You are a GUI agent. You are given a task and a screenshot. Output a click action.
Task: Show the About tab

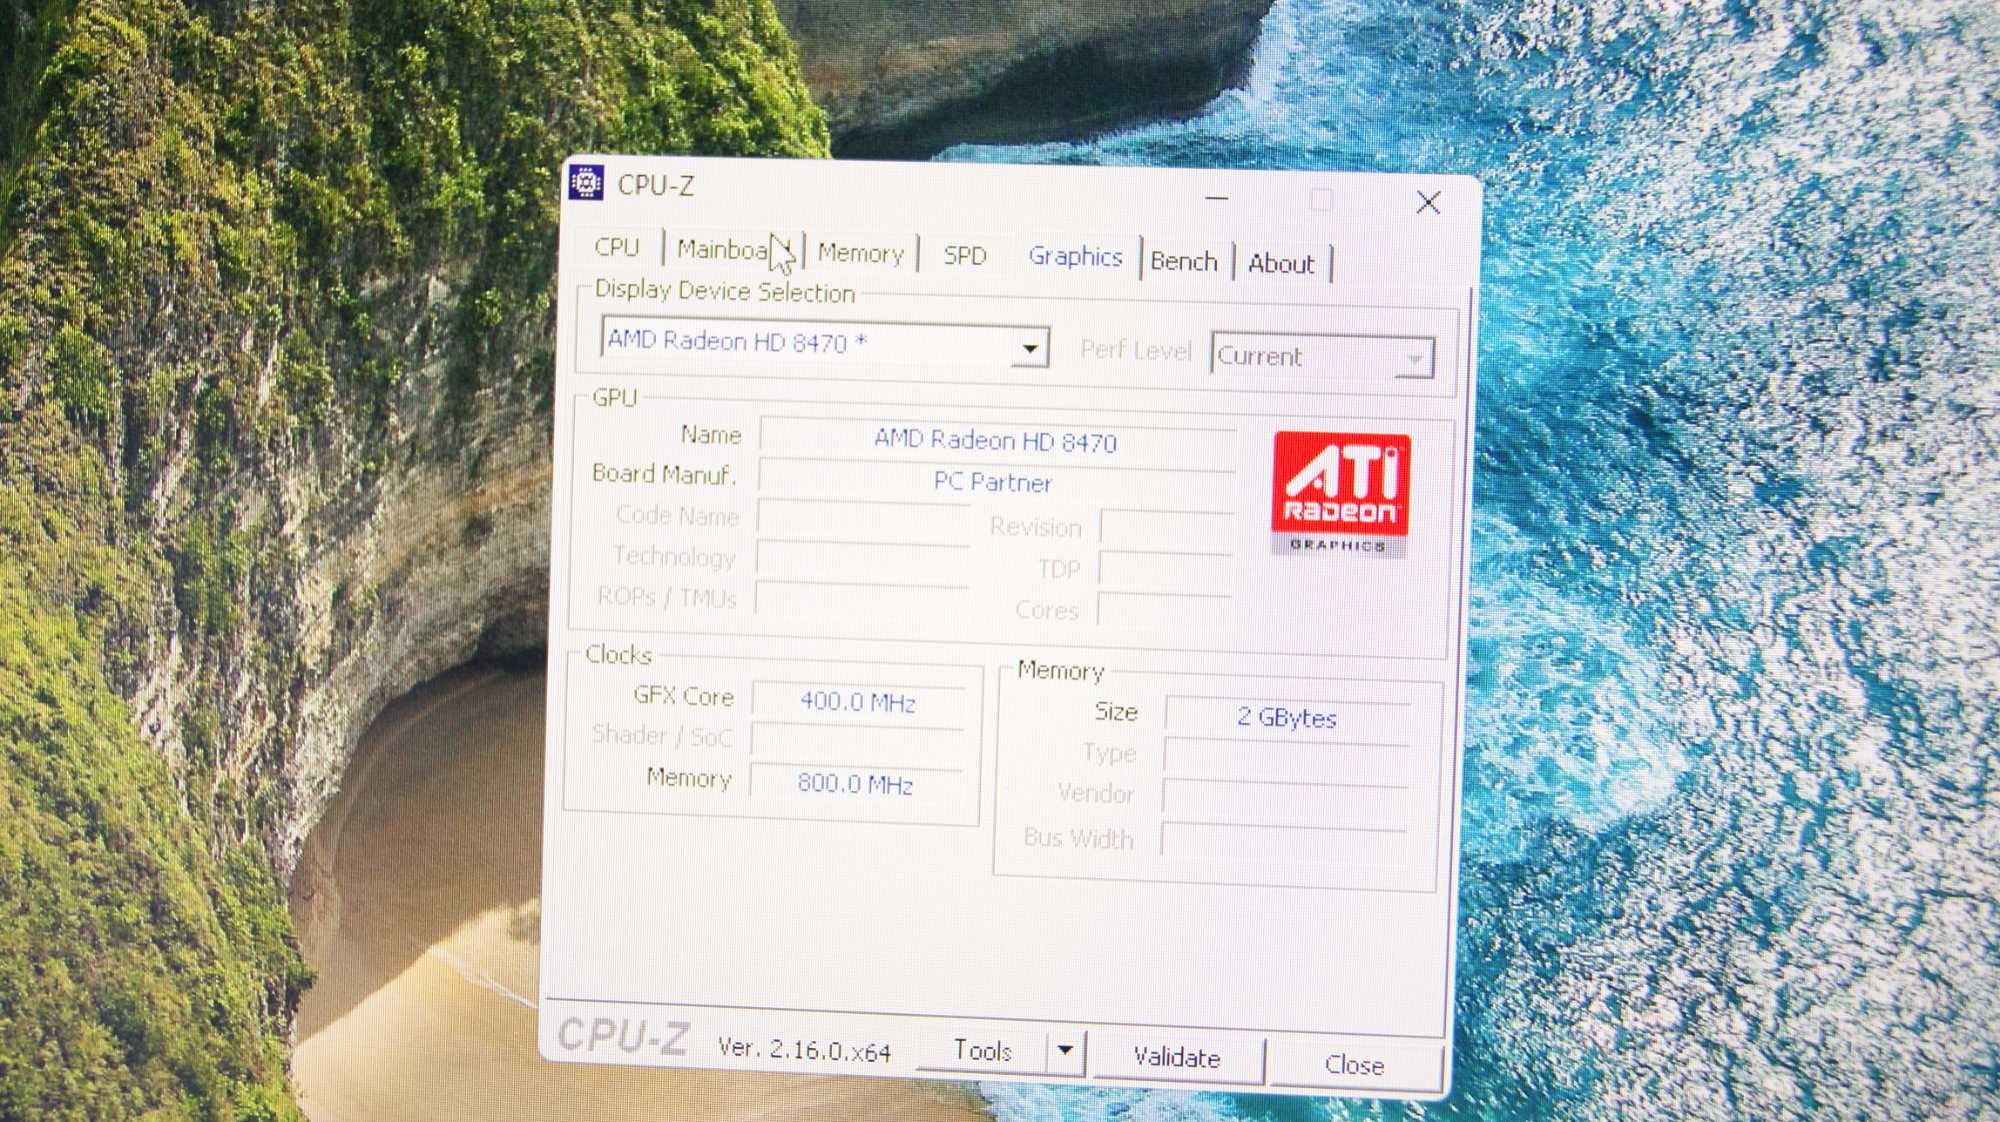tap(1281, 264)
